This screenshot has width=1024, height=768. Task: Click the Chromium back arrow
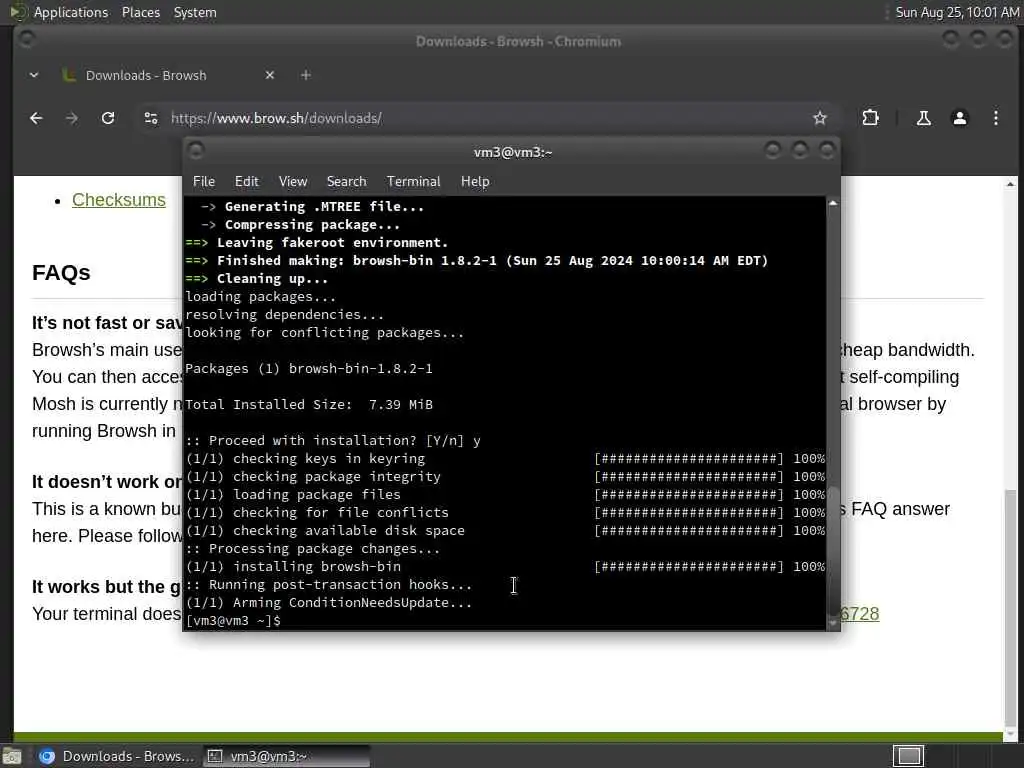point(36,118)
